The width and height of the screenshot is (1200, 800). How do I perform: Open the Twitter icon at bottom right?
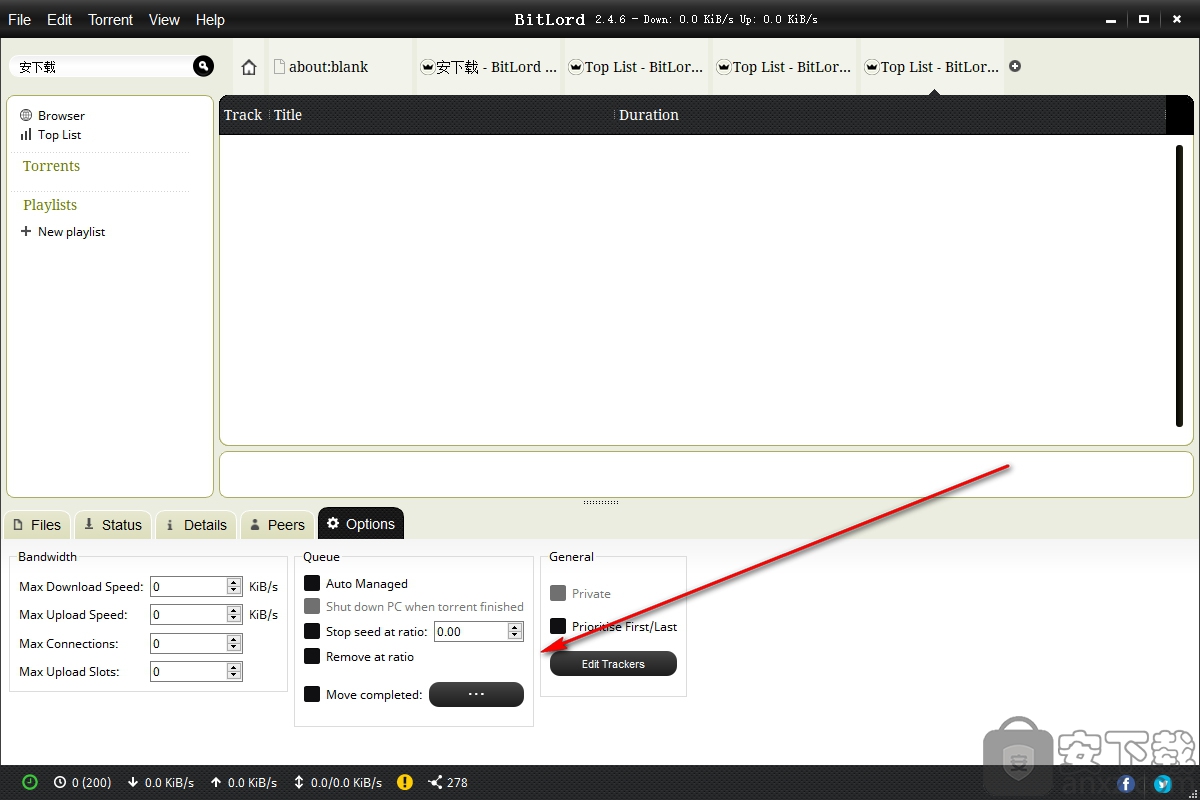(x=1163, y=785)
